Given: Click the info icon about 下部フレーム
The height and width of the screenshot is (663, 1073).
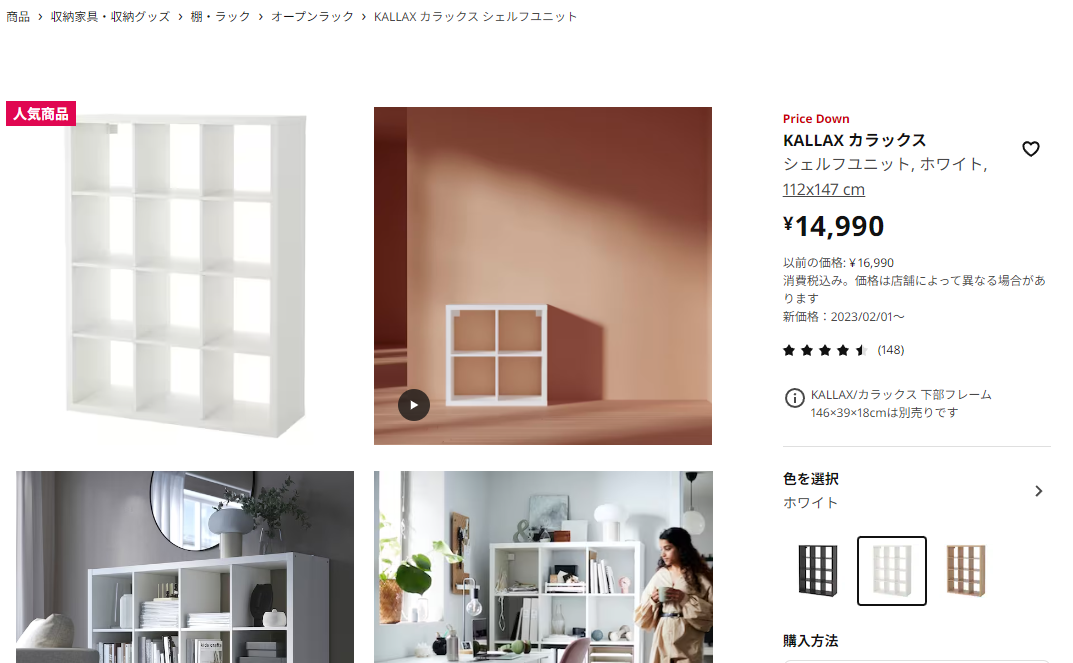Looking at the screenshot, I should (x=794, y=398).
